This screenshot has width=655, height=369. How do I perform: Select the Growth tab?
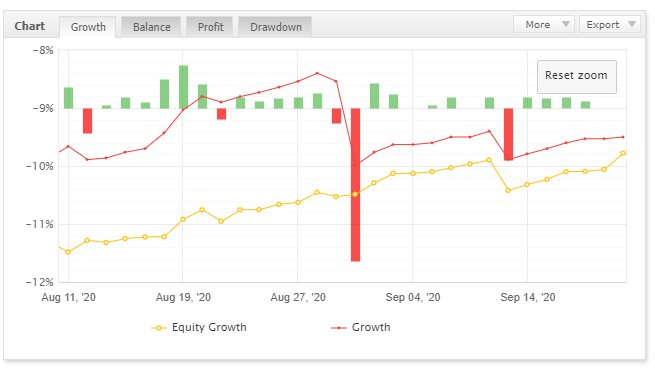[88, 27]
